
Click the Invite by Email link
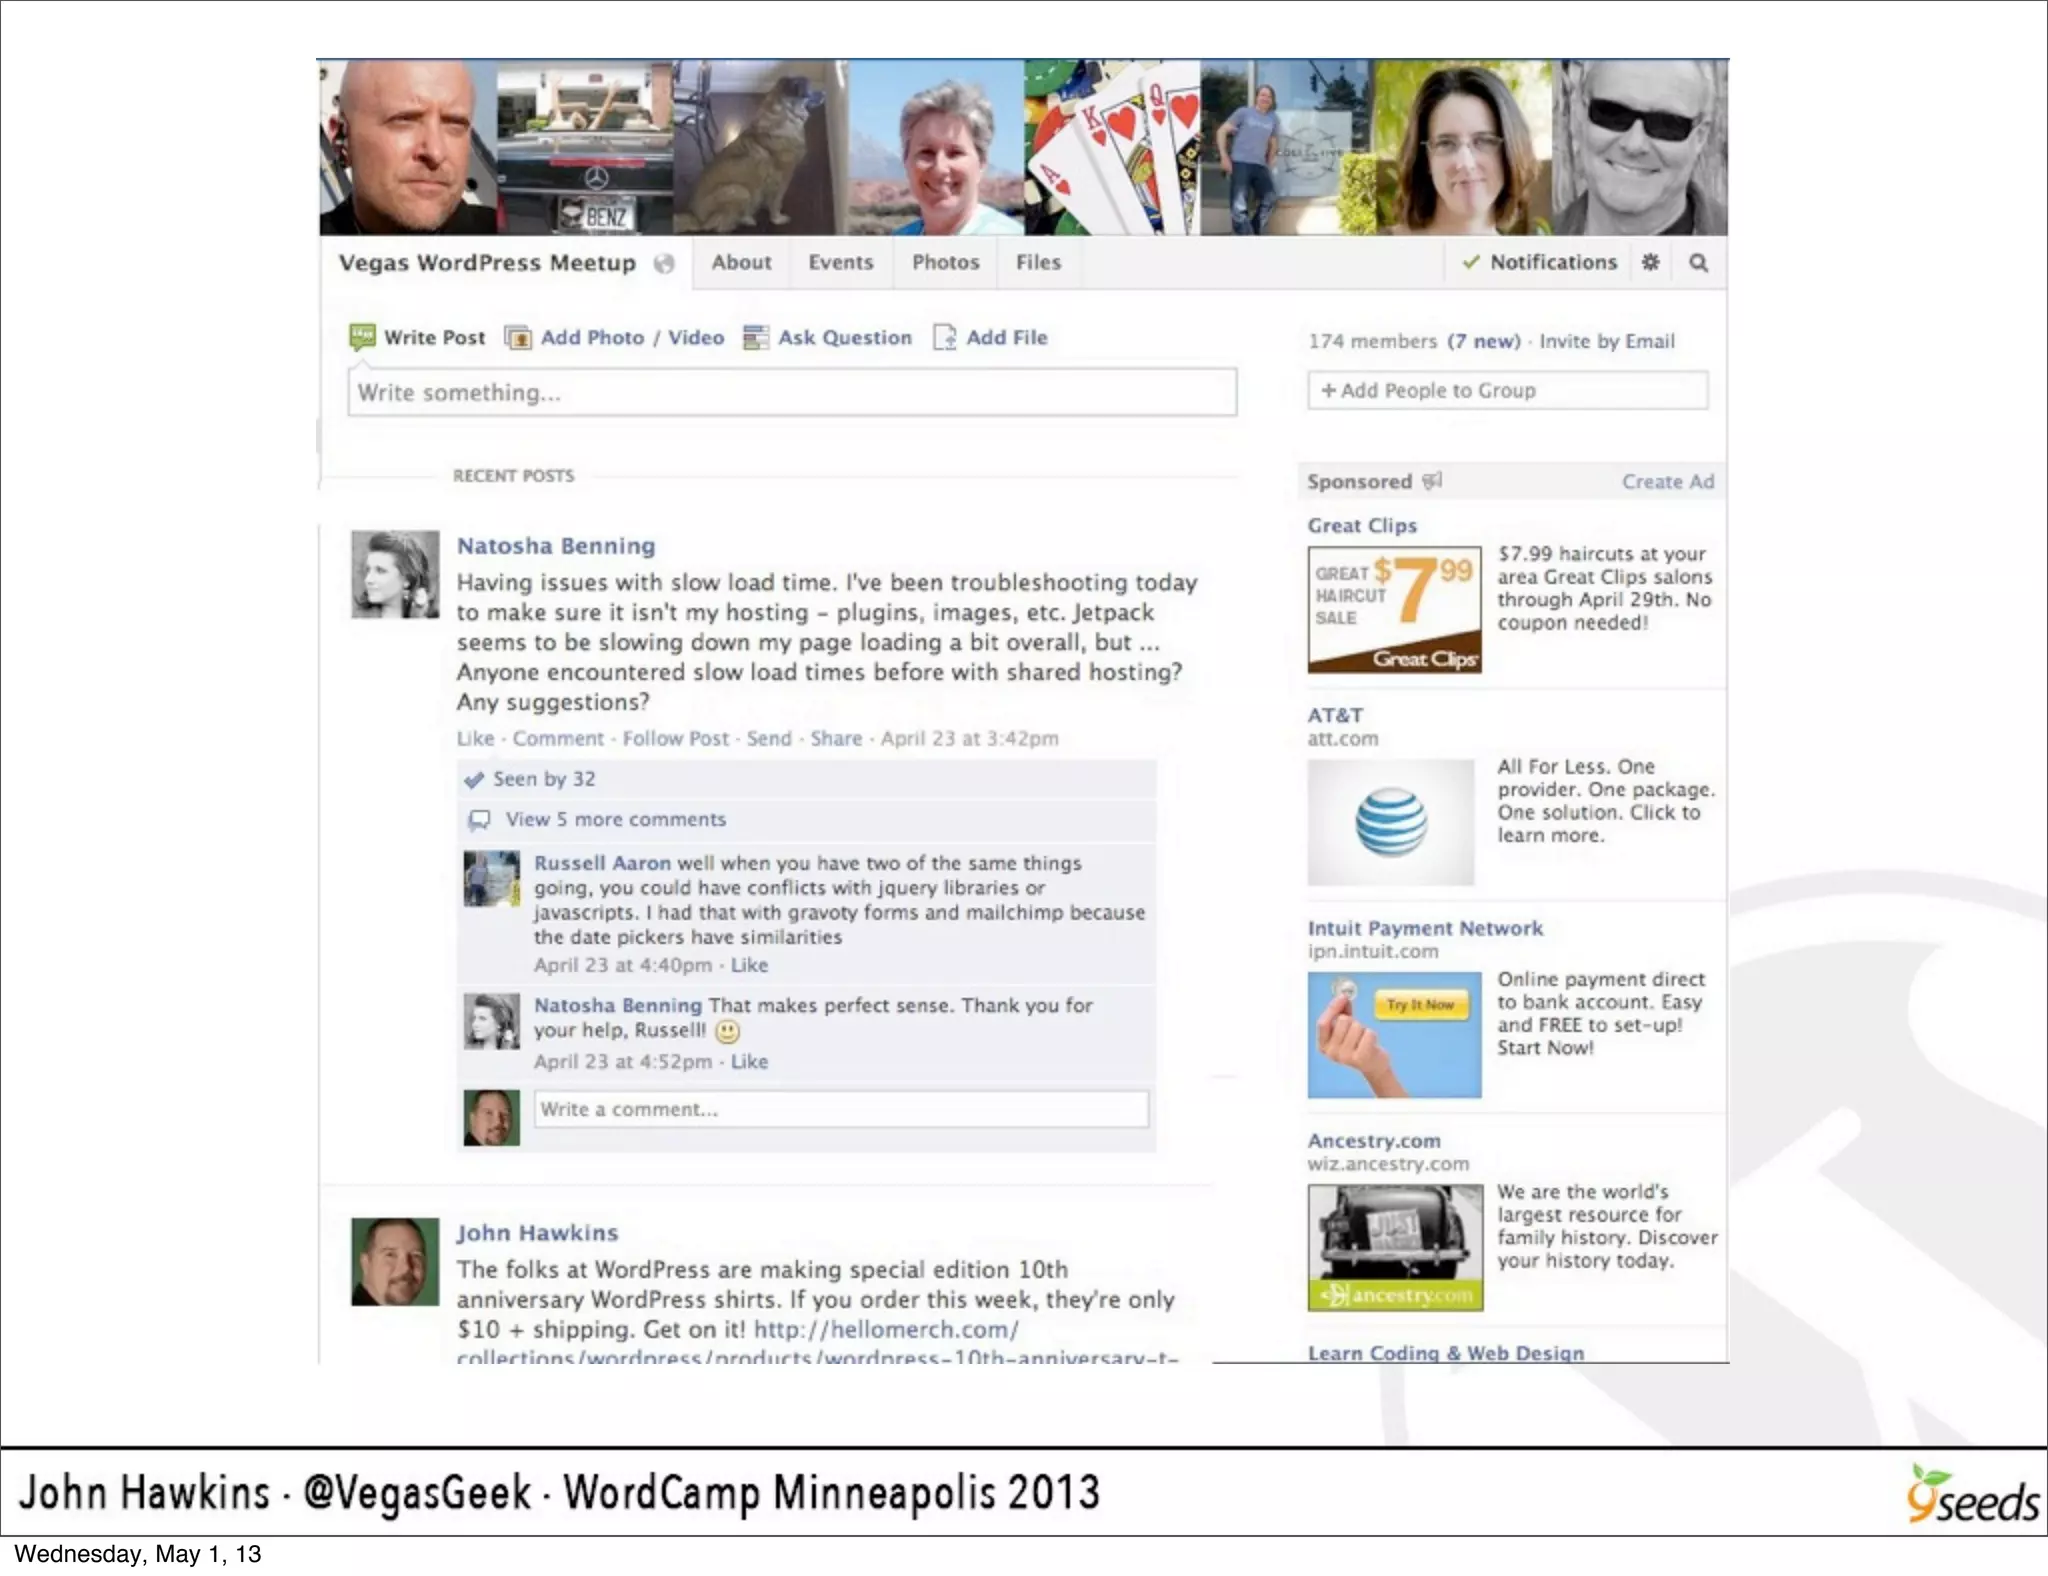1606,341
